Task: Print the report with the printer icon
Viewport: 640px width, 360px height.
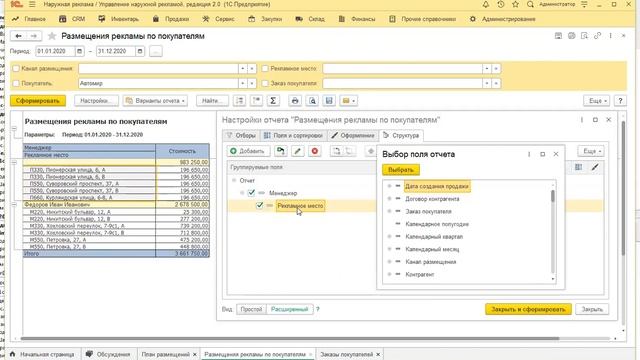Action: (295, 100)
